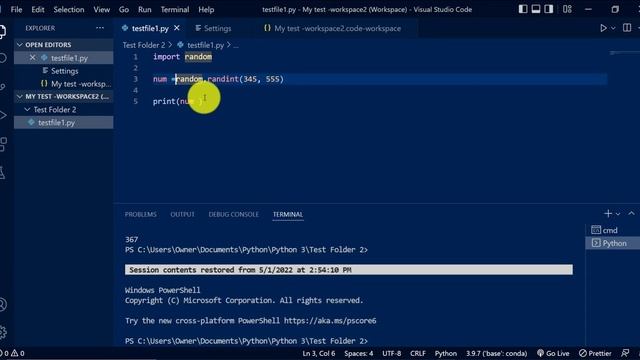
Task: Open the run button dropdown arrow
Action: click(613, 28)
